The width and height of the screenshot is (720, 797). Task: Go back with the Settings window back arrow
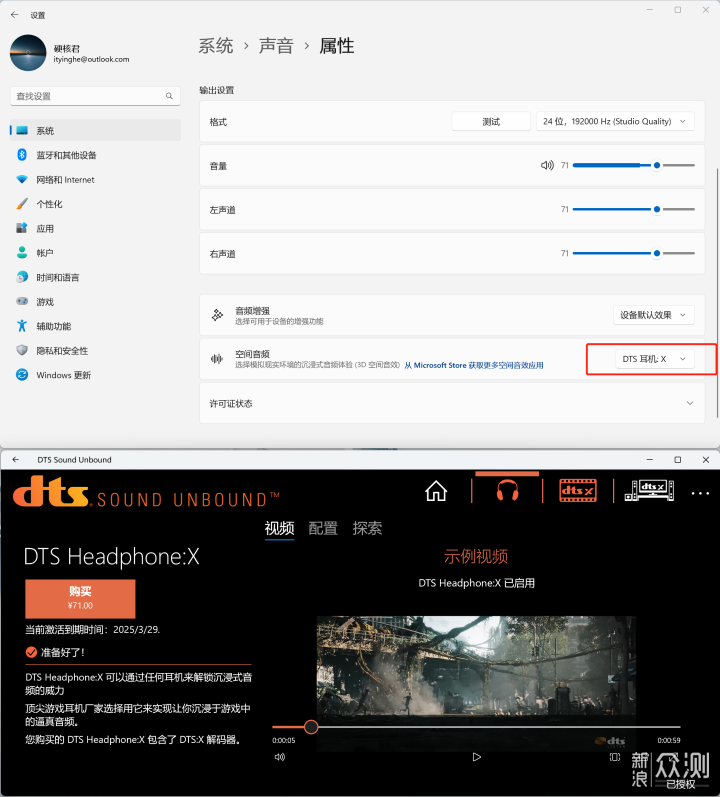point(14,15)
